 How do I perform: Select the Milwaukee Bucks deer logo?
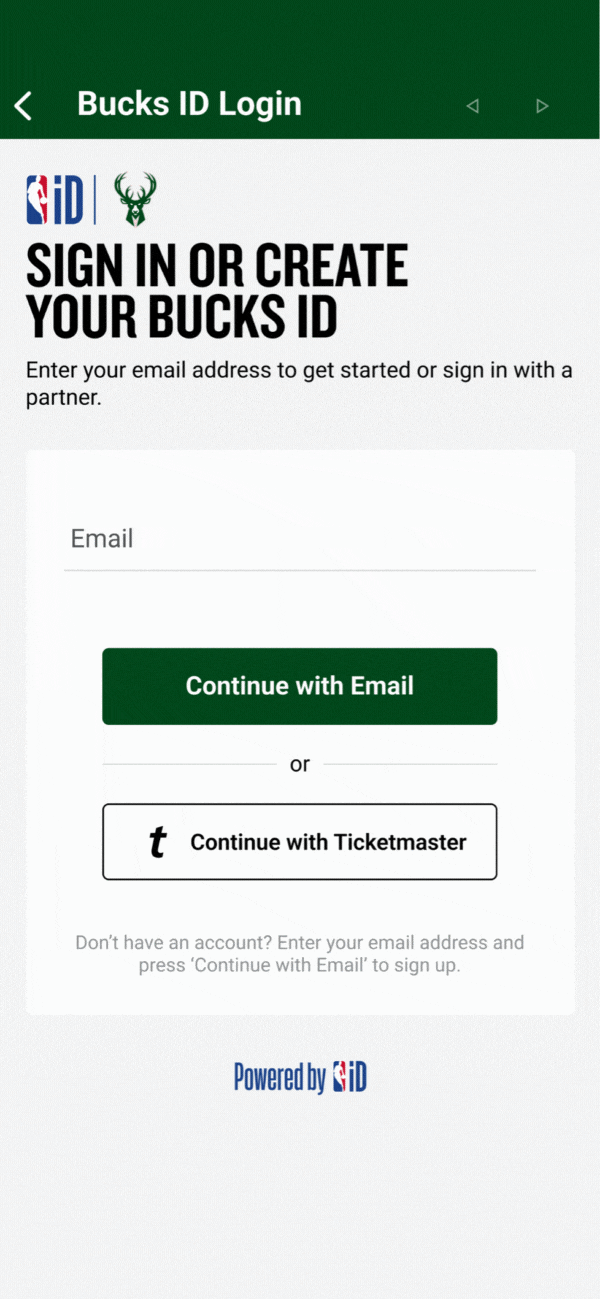tap(133, 197)
